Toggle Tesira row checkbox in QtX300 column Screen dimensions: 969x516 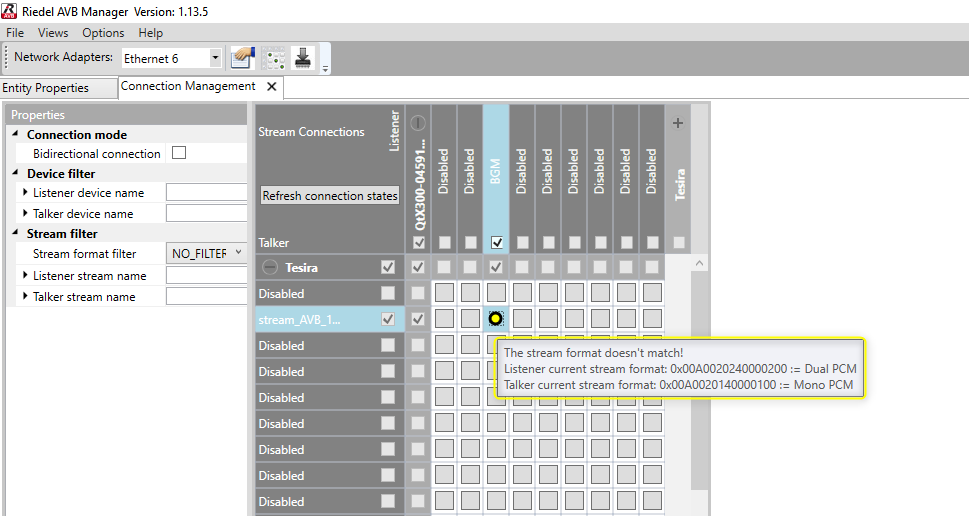click(x=418, y=267)
